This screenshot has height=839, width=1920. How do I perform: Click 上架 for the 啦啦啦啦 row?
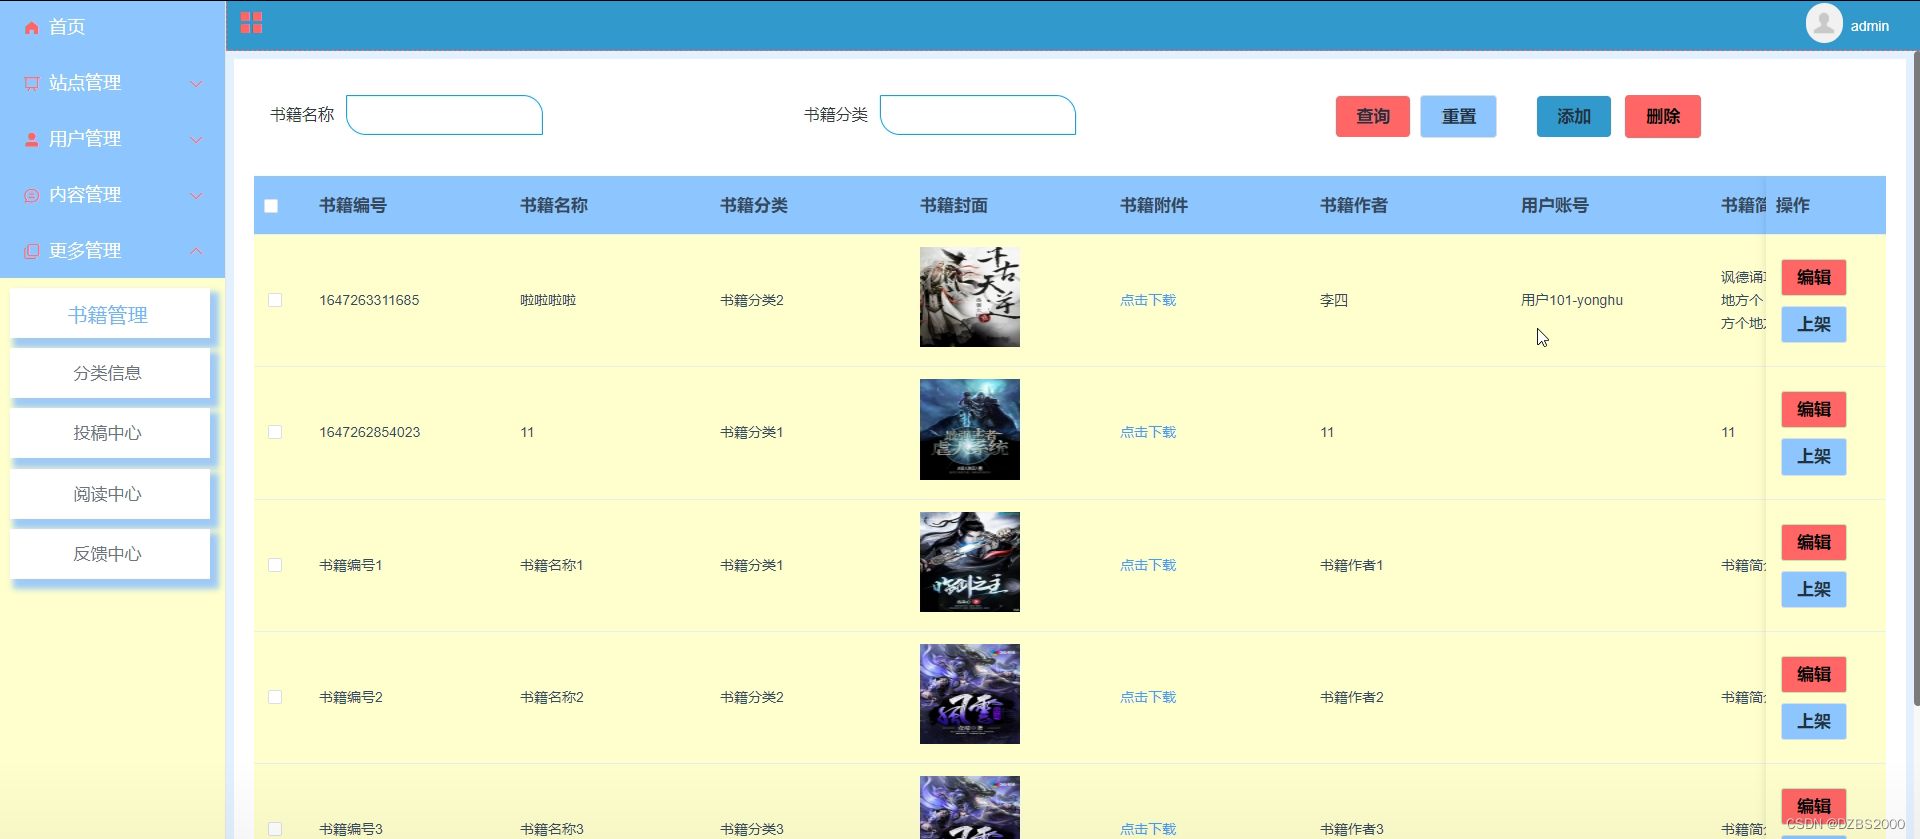point(1814,324)
